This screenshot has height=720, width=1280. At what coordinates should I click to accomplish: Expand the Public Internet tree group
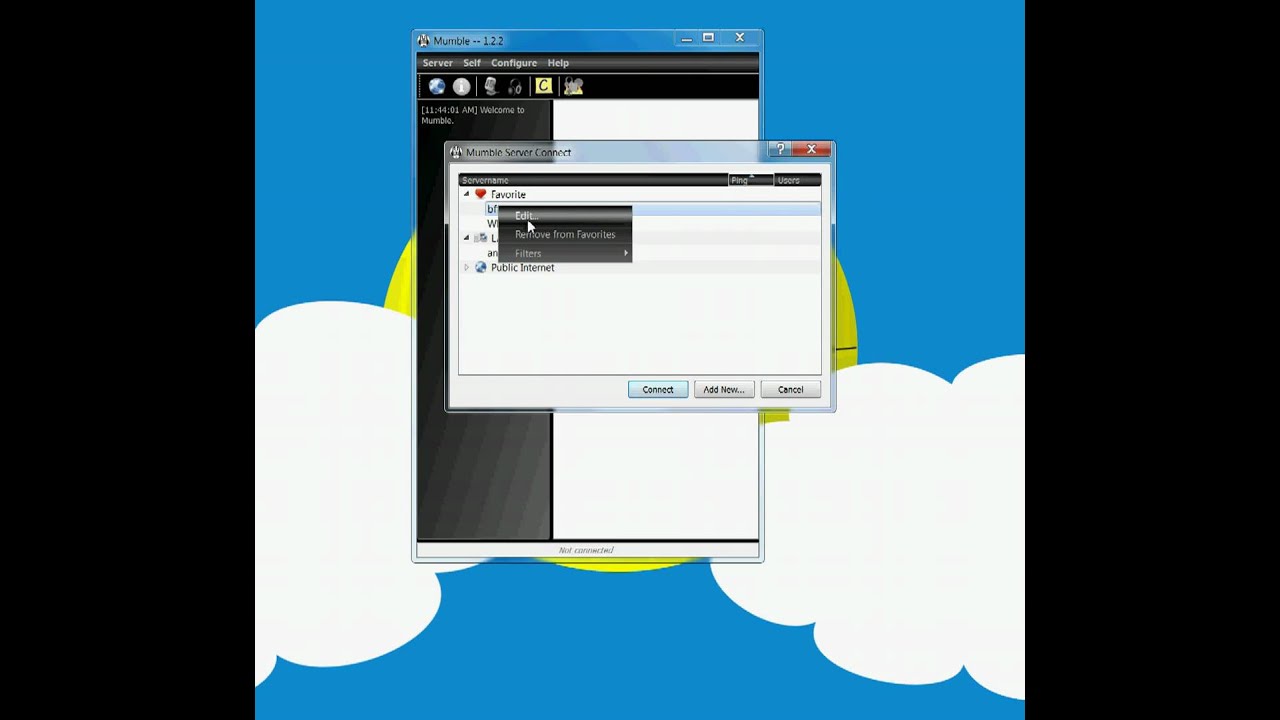coord(466,267)
